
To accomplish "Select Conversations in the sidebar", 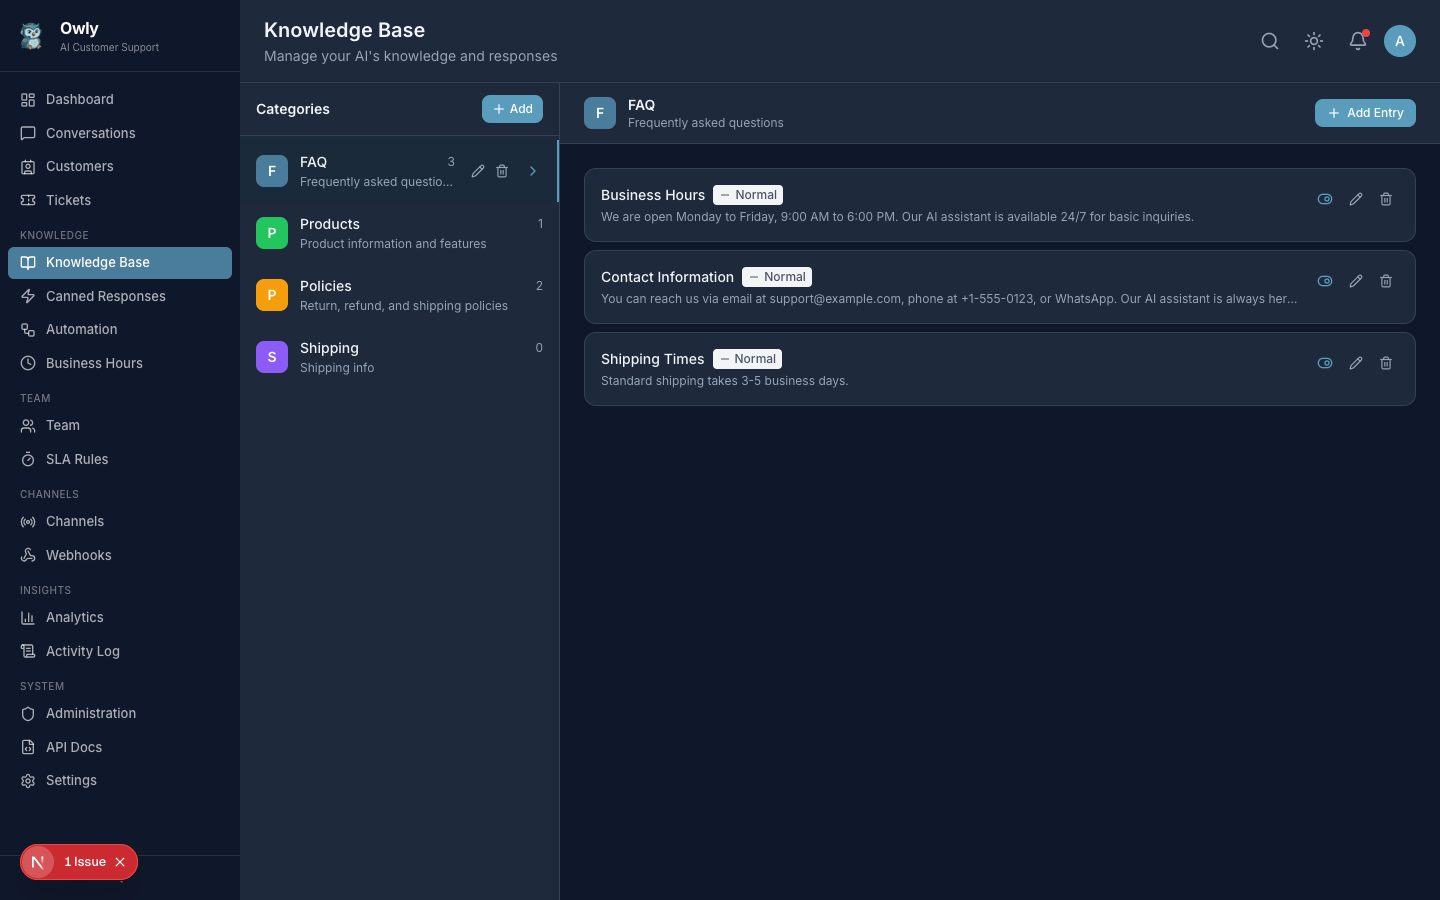I will (90, 133).
